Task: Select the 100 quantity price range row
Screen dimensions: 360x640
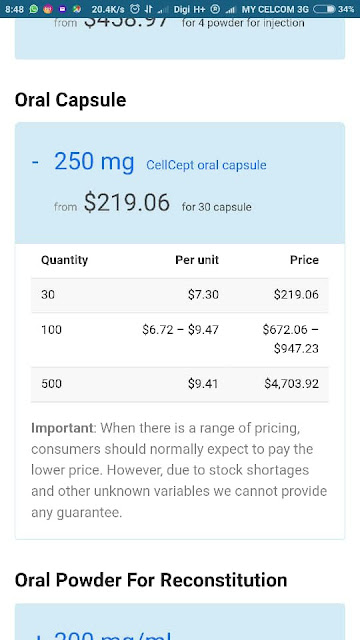Action: coord(180,340)
